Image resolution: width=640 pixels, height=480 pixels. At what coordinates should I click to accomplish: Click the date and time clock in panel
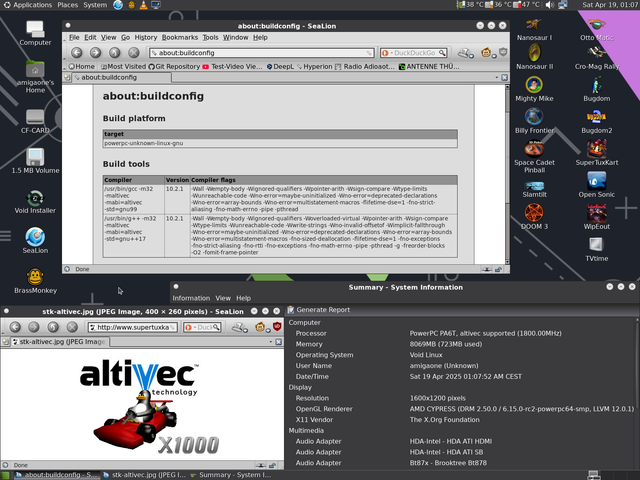tap(610, 5)
